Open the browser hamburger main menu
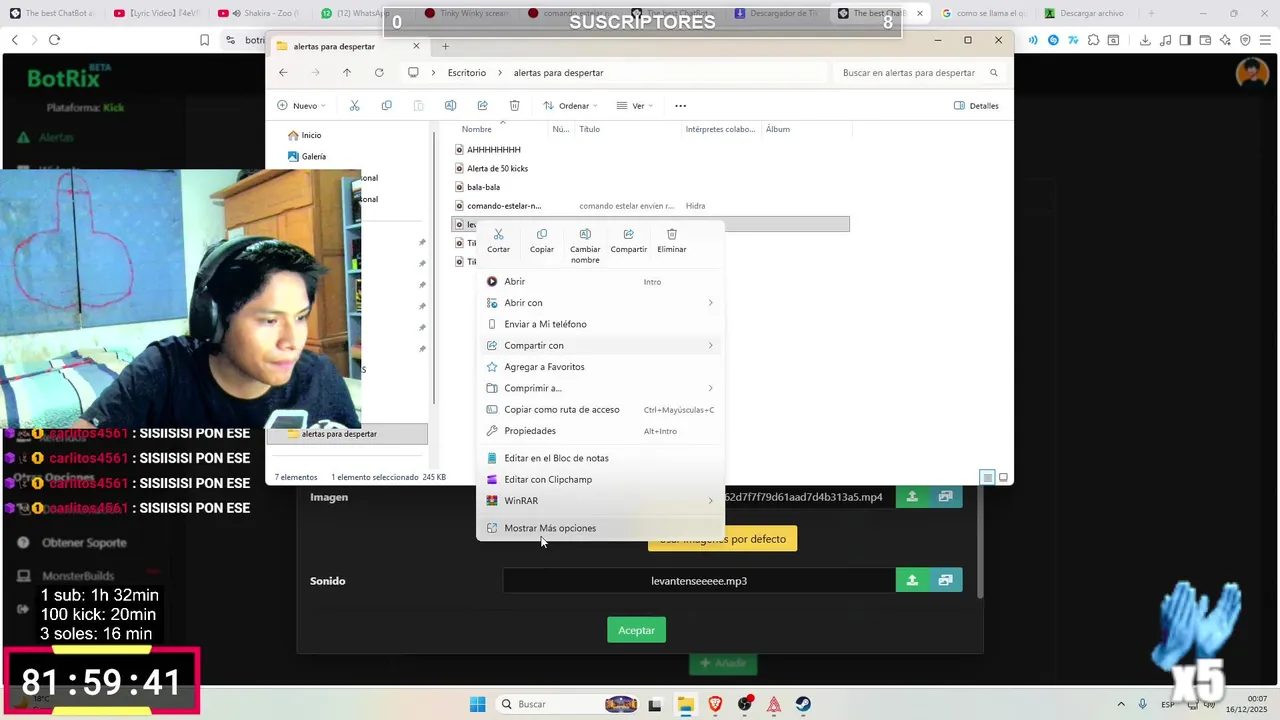The image size is (1280, 720). (x=1265, y=40)
